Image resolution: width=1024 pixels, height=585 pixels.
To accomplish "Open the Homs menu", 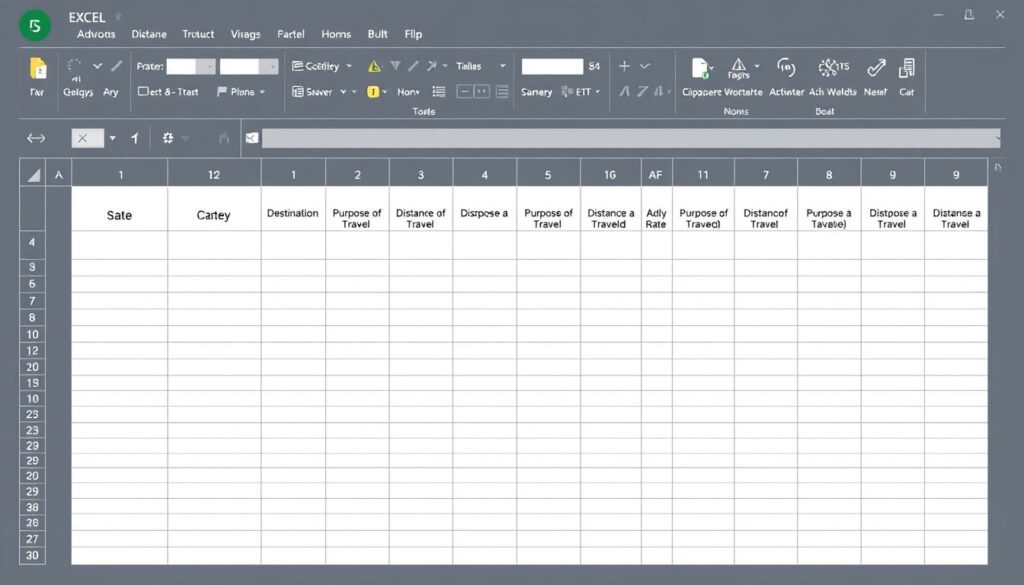I will pos(336,34).
